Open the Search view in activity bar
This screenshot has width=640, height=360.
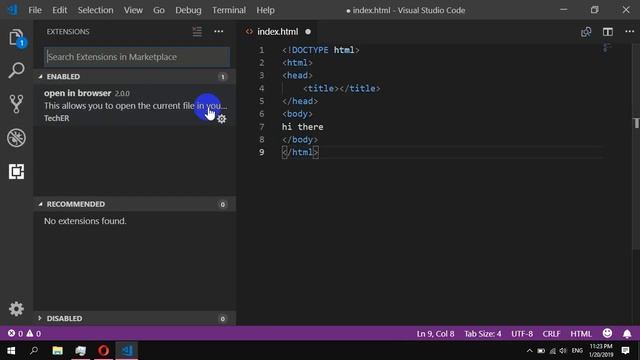pyautogui.click(x=16, y=71)
